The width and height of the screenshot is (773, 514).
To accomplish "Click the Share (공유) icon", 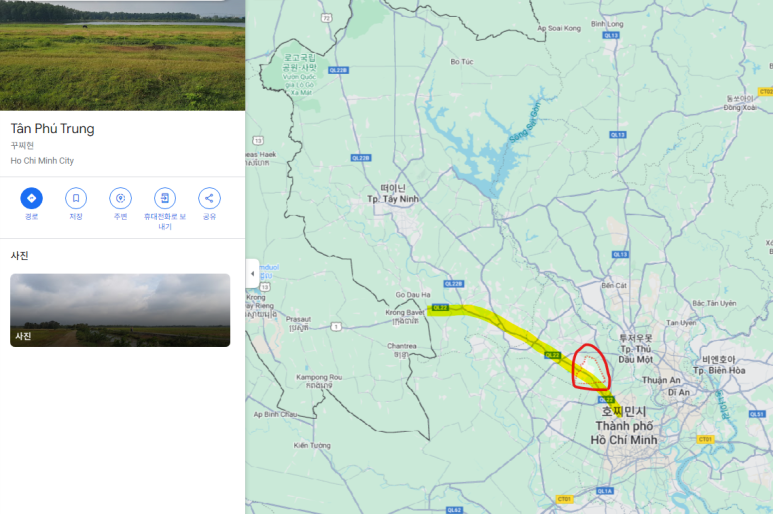I will pyautogui.click(x=209, y=198).
